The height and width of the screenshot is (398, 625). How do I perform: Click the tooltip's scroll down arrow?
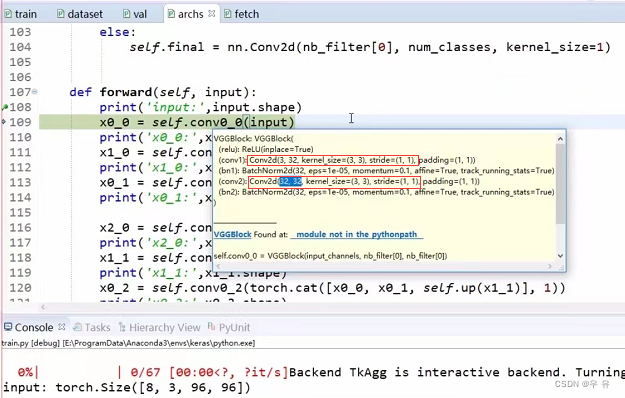pos(560,256)
